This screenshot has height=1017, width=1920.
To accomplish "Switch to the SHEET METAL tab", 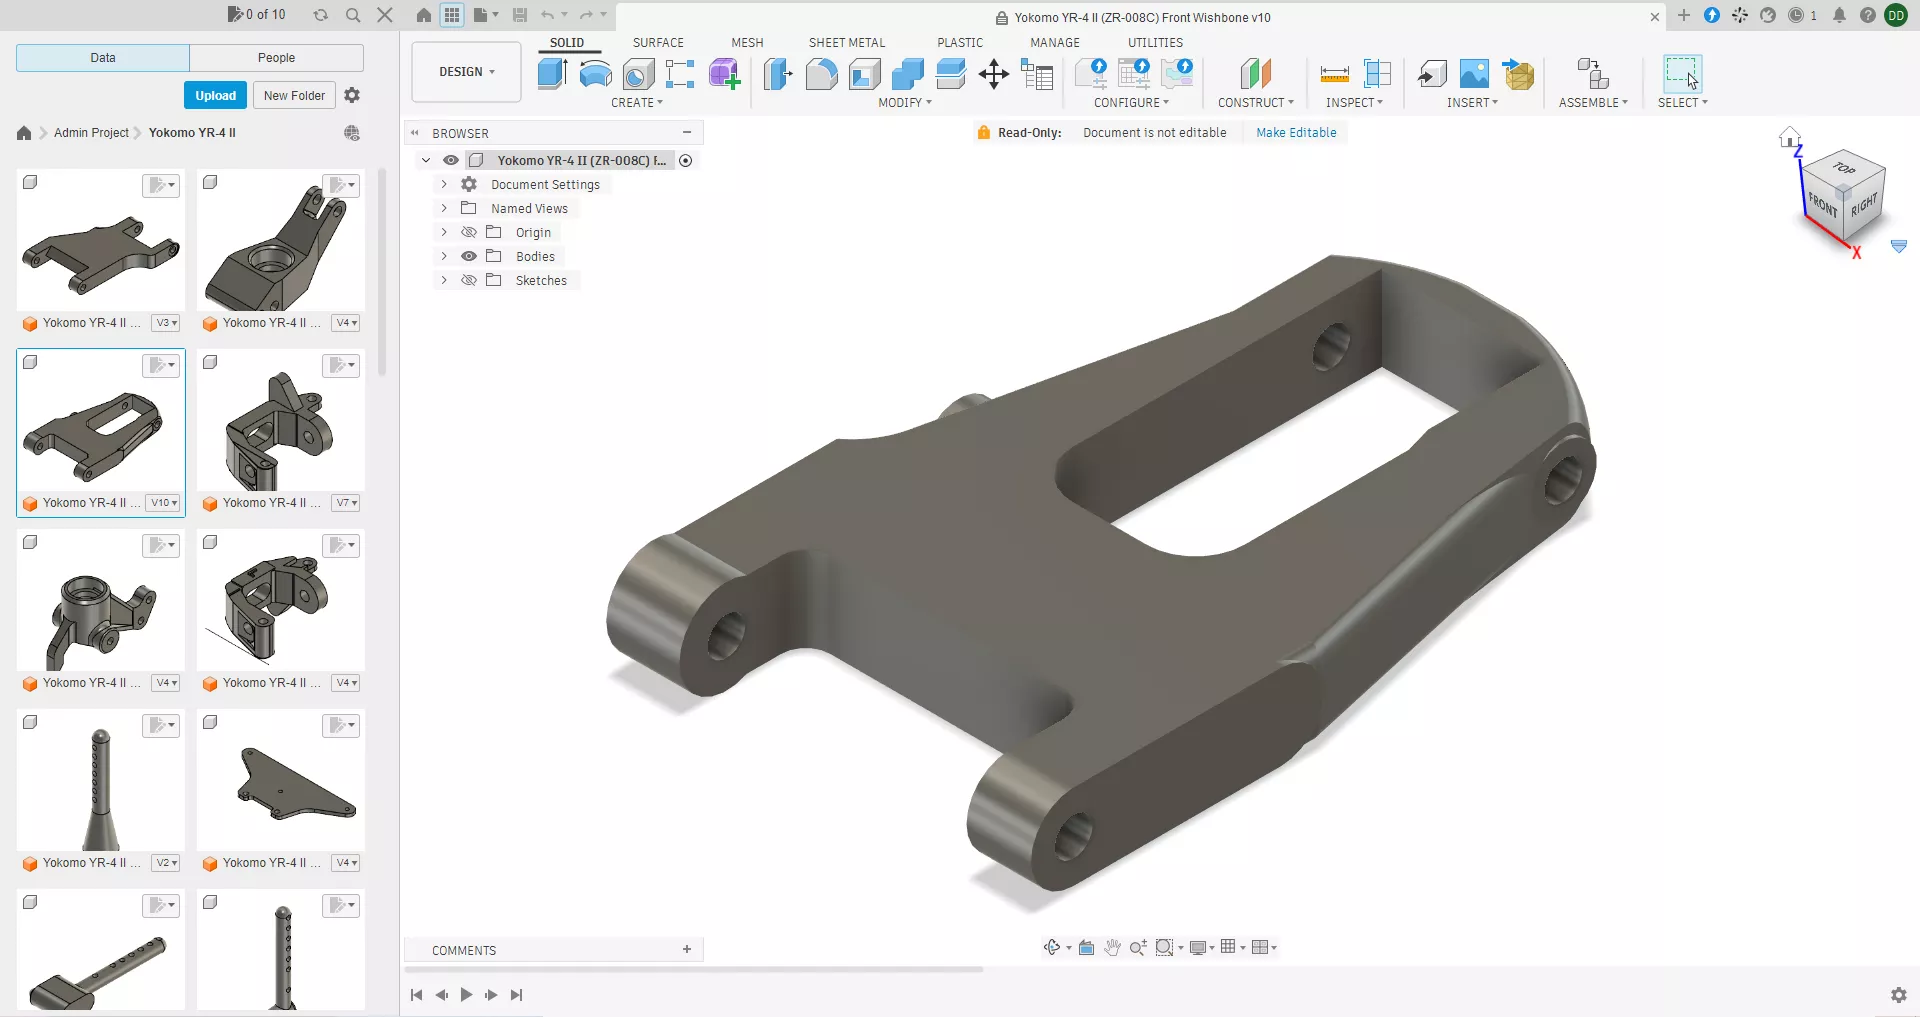I will [x=847, y=43].
